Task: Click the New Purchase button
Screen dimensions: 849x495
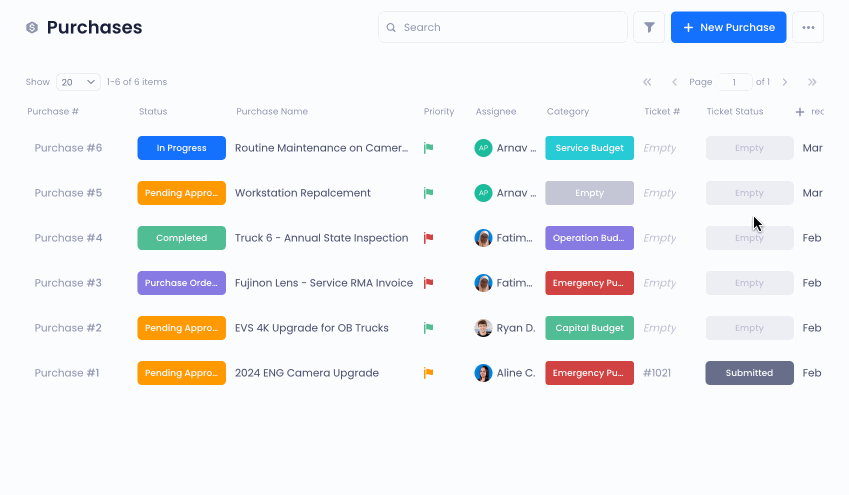Action: tap(728, 27)
